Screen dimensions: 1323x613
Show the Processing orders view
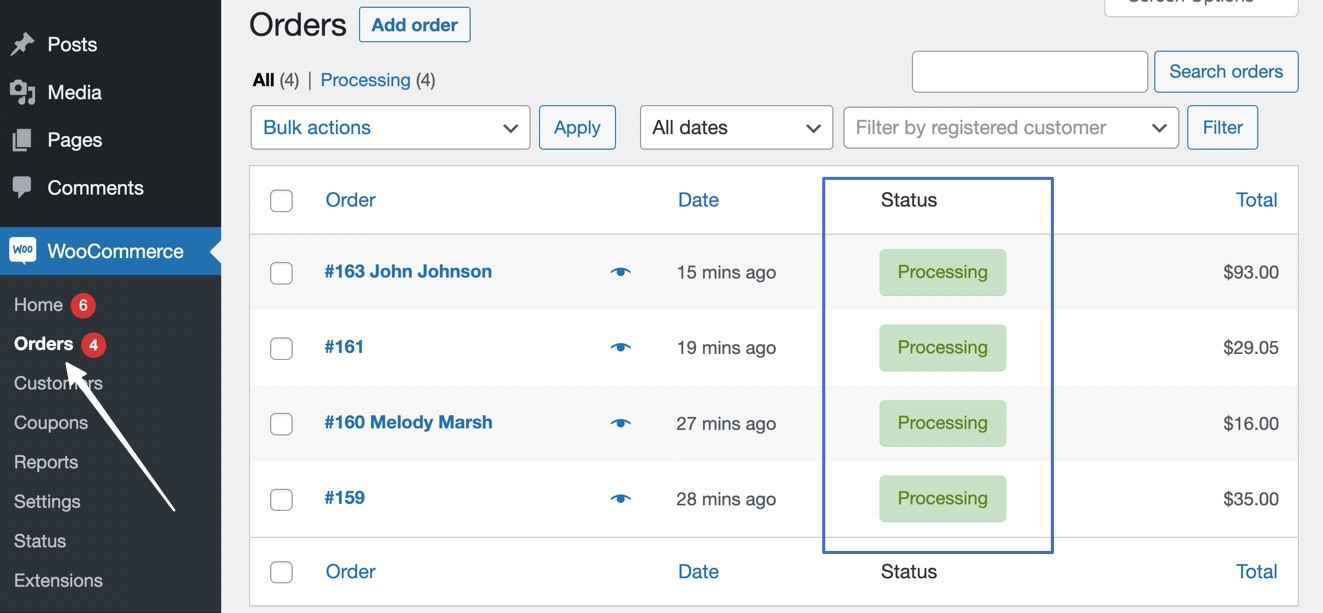tap(365, 80)
